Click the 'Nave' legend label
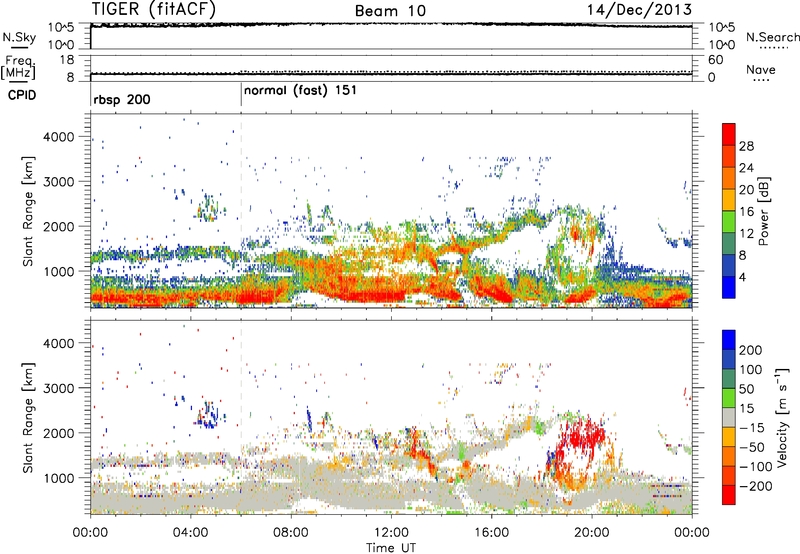Viewport: 800px width, 554px height. [761, 69]
